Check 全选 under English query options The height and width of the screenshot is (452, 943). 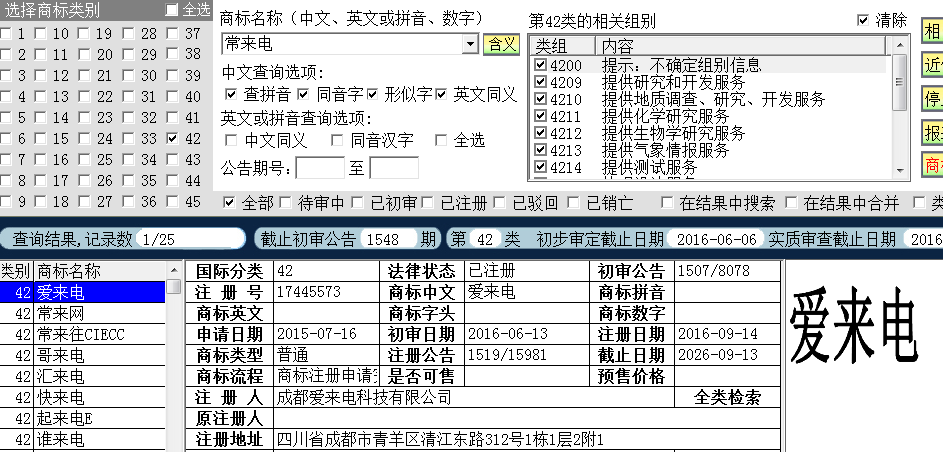click(x=441, y=141)
